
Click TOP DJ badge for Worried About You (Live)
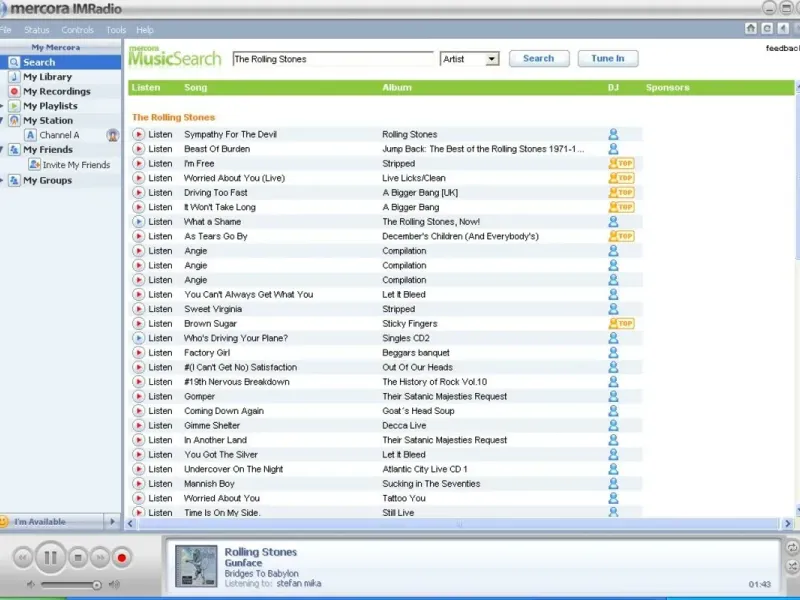pos(621,178)
